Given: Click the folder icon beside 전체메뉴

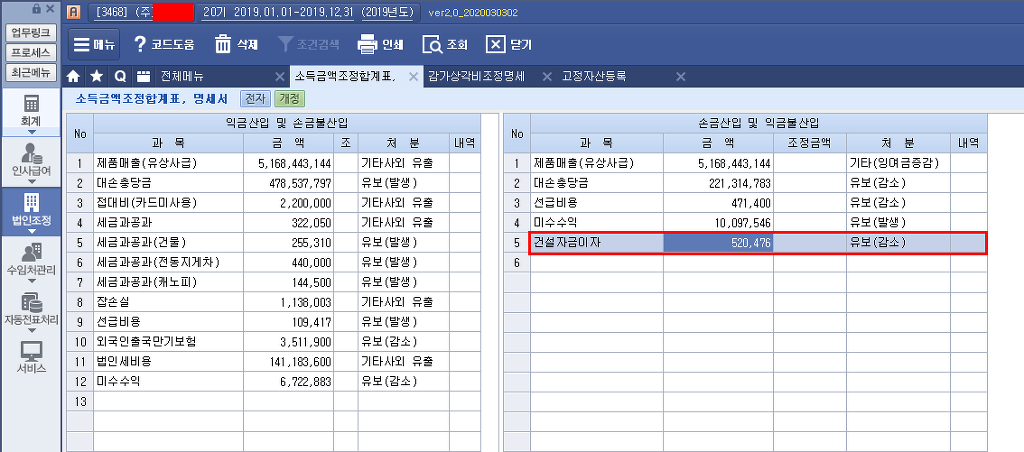Looking at the screenshot, I should (x=143, y=76).
